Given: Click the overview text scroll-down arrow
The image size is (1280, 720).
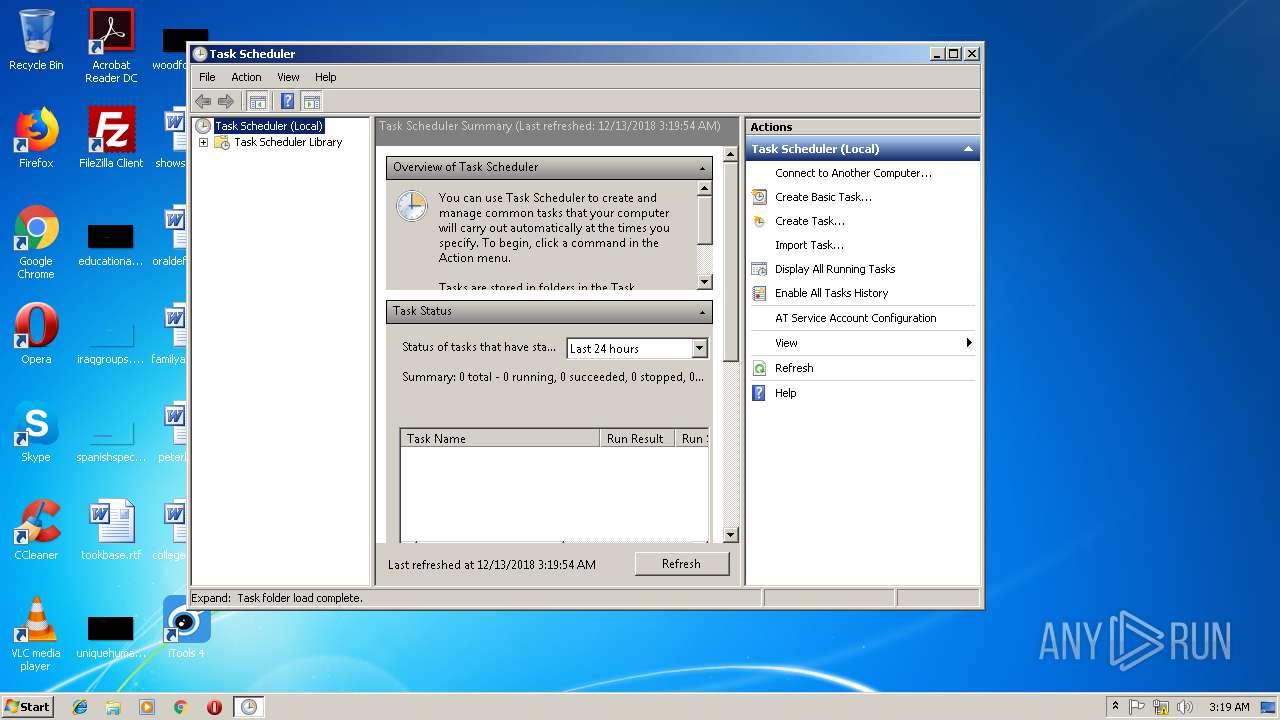Looking at the screenshot, I should (x=704, y=282).
